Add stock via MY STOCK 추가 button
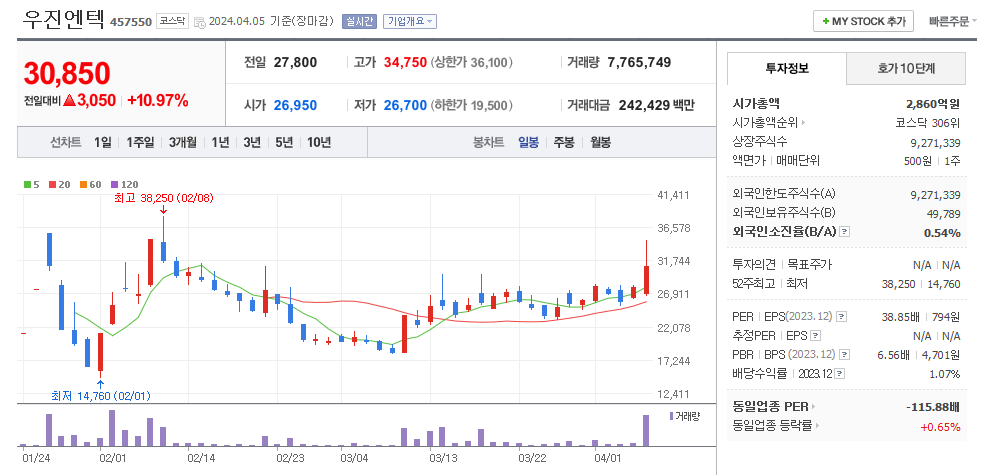 point(863,21)
